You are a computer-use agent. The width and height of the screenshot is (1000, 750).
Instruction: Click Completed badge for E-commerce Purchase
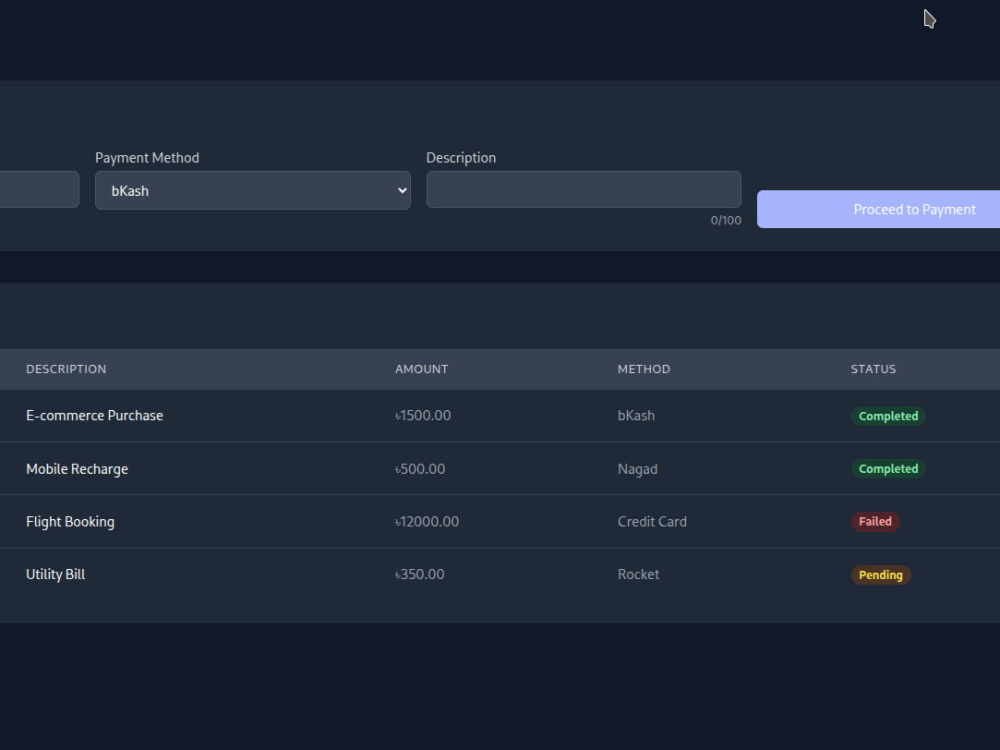888,416
